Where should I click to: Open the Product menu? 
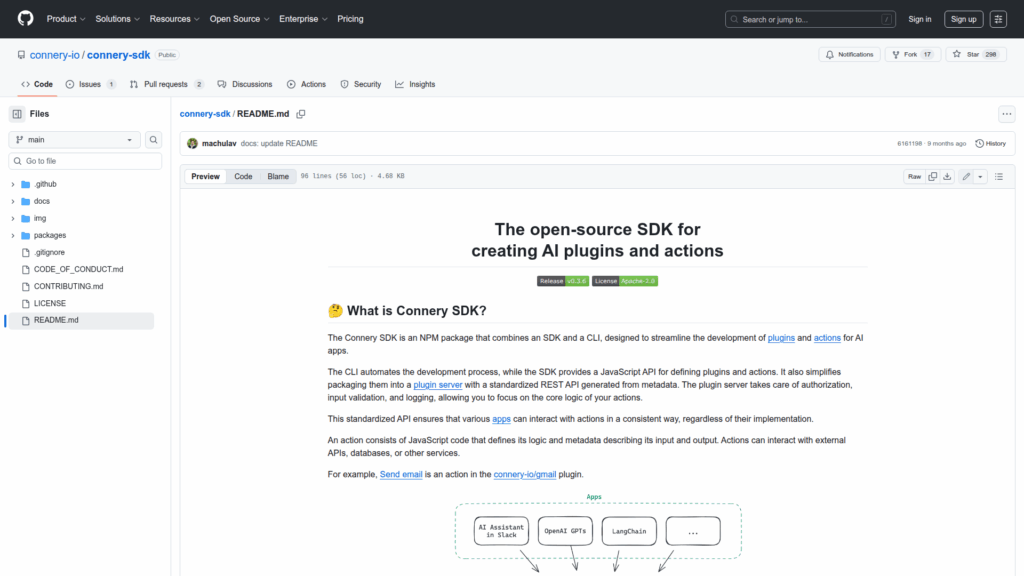click(x=66, y=19)
